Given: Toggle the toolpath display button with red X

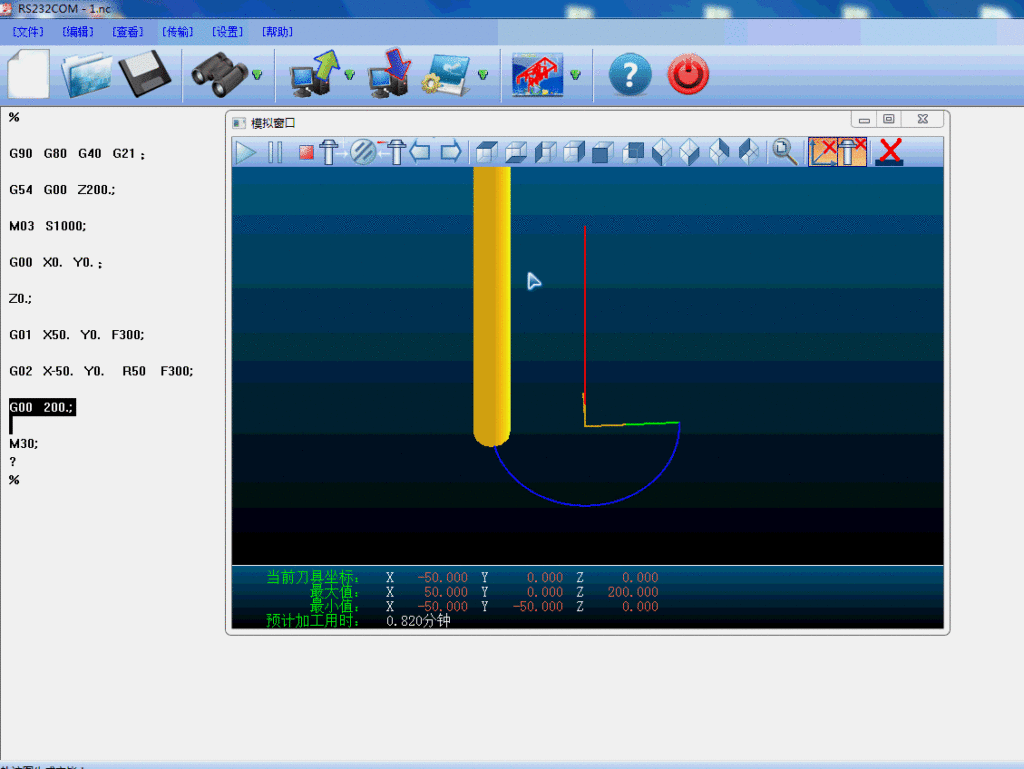Looking at the screenshot, I should tap(823, 152).
